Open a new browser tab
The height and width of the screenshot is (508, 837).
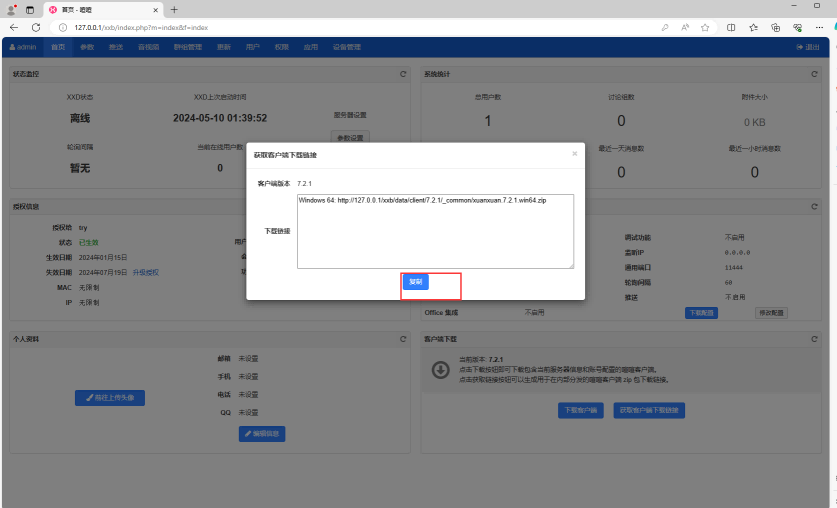coord(174,9)
